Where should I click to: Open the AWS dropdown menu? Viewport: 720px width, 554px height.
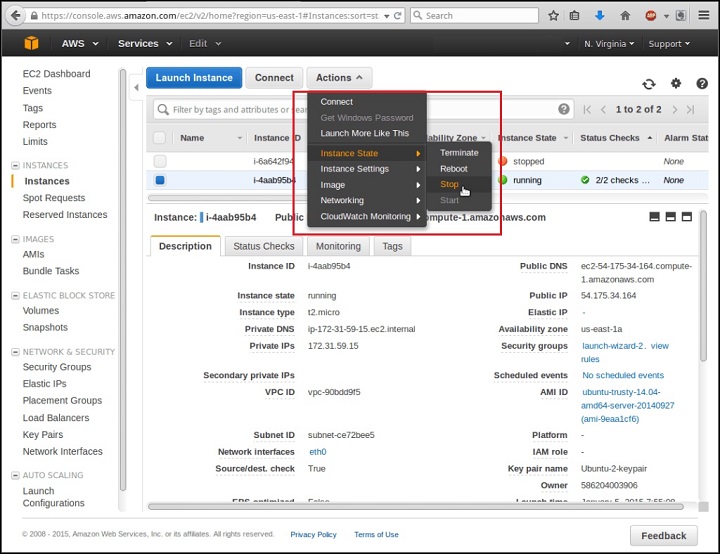[x=80, y=44]
